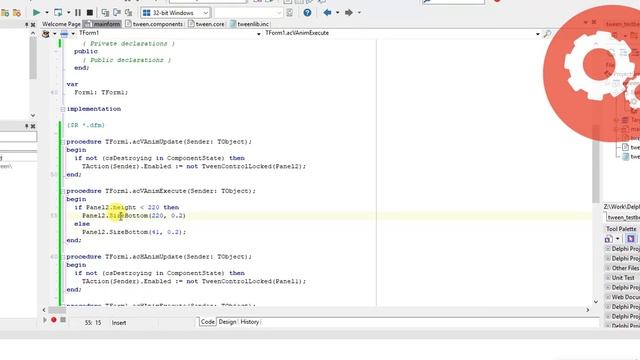This screenshot has width=640, height=360.
Task: Click the Run Without Debugging icon
Action: tap(58, 13)
